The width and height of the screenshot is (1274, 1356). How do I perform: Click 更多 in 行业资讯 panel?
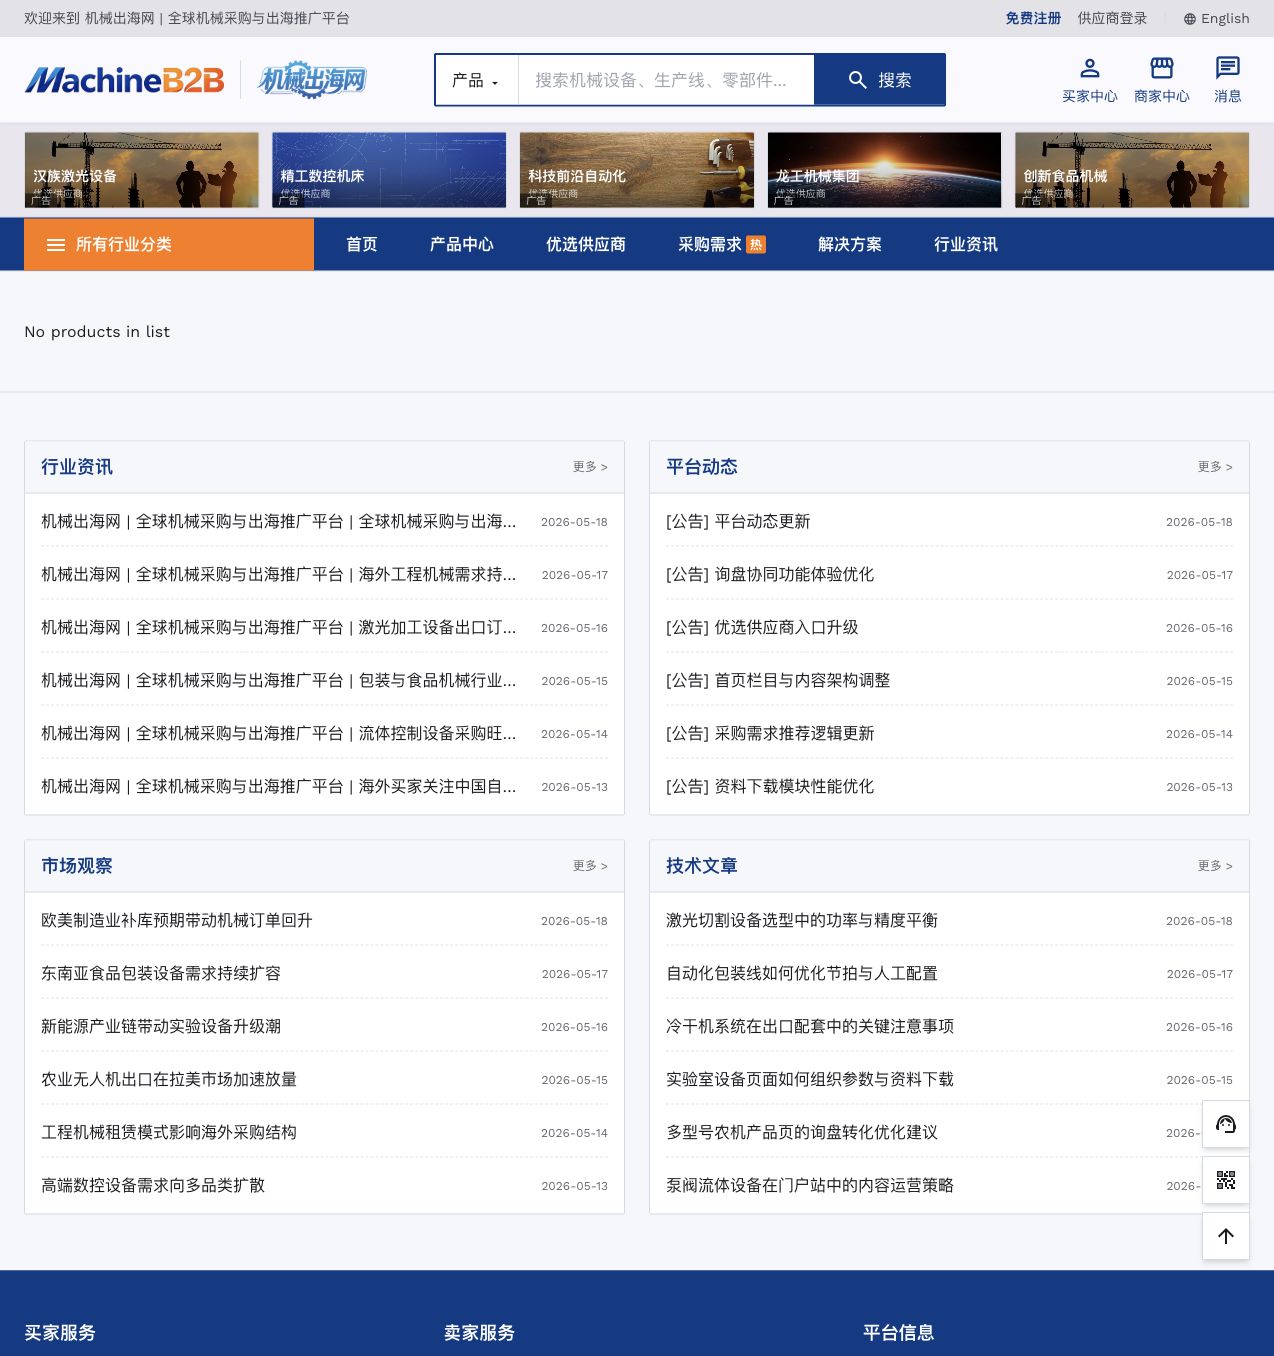[590, 467]
